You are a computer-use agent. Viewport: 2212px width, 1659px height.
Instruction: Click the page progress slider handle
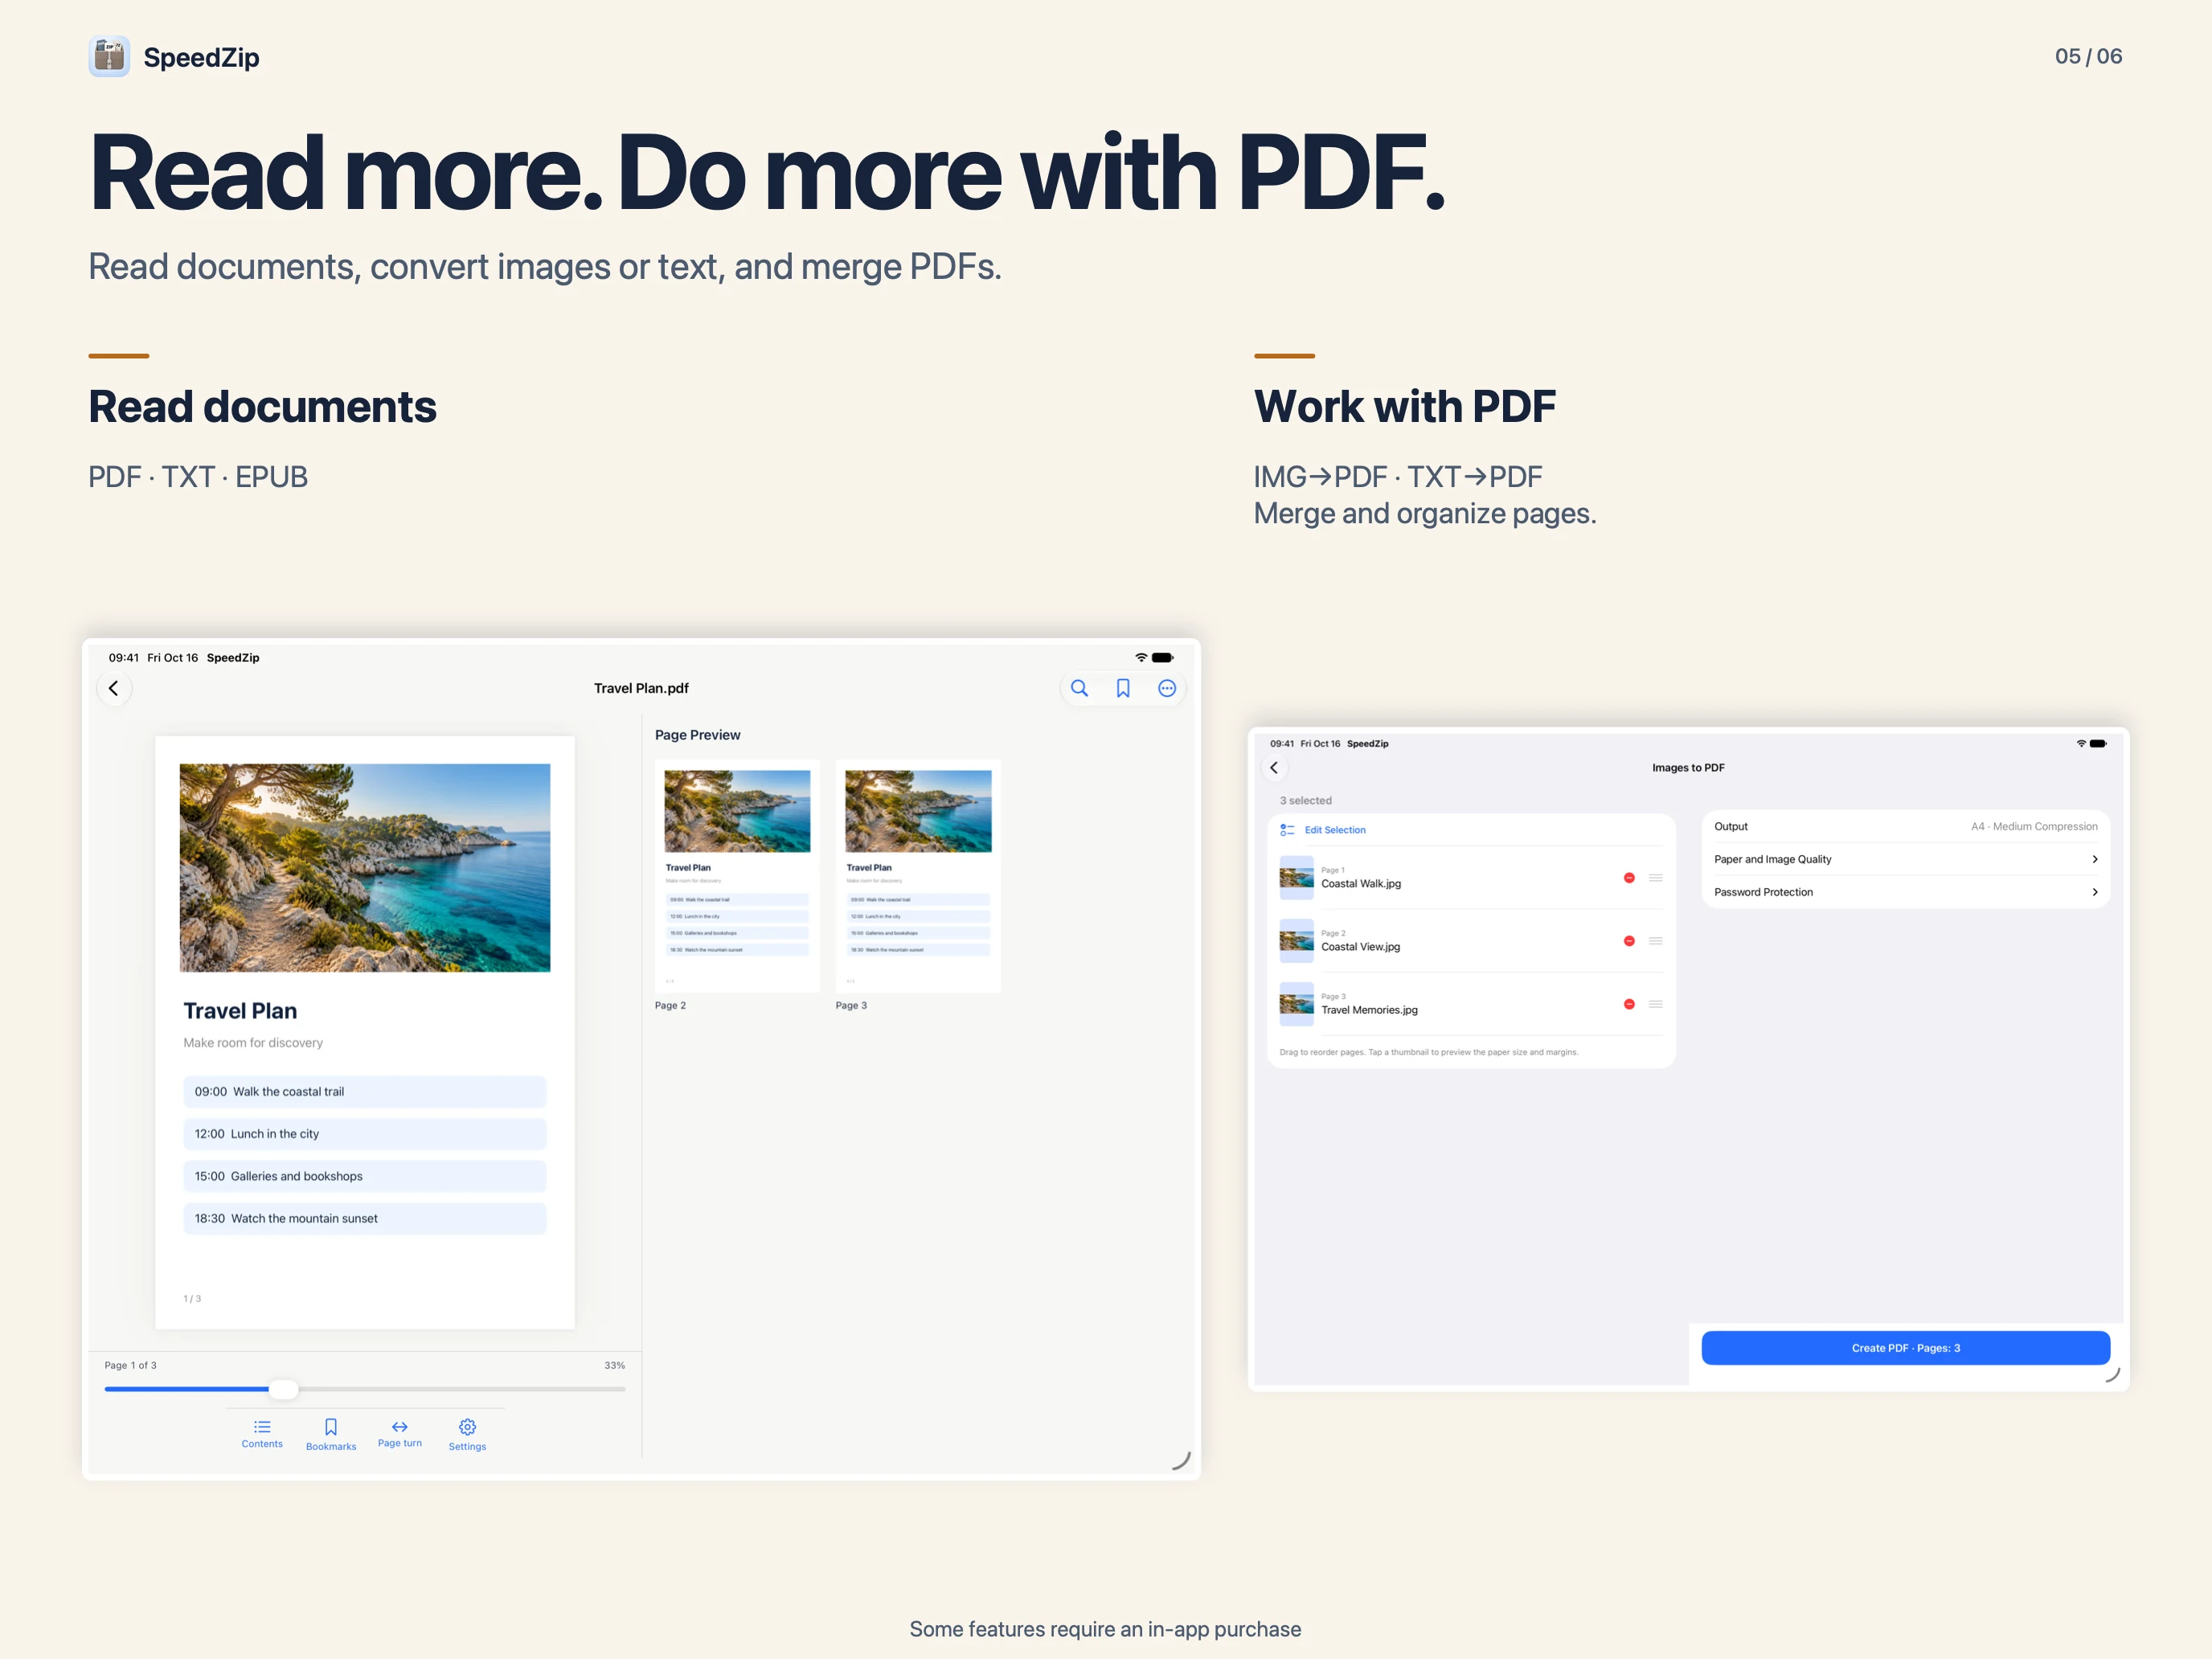284,1388
